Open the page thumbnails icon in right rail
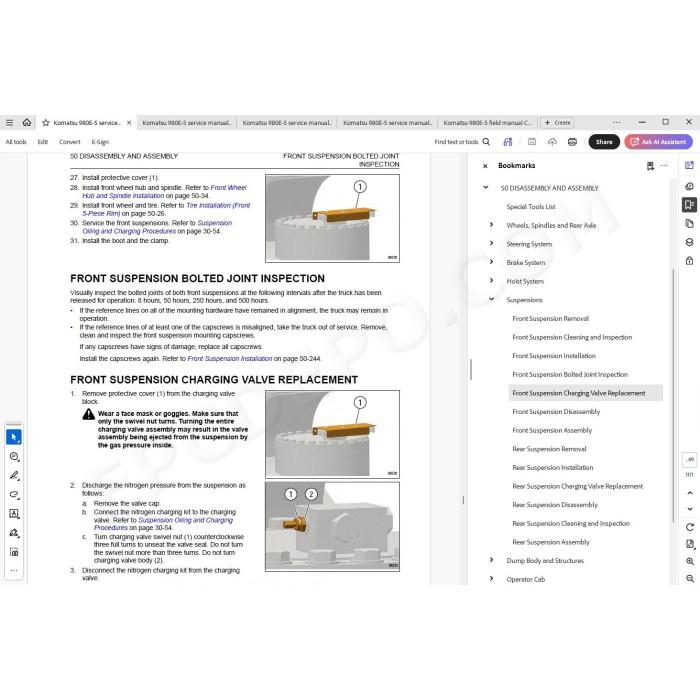The height and width of the screenshot is (700, 700). (x=689, y=223)
